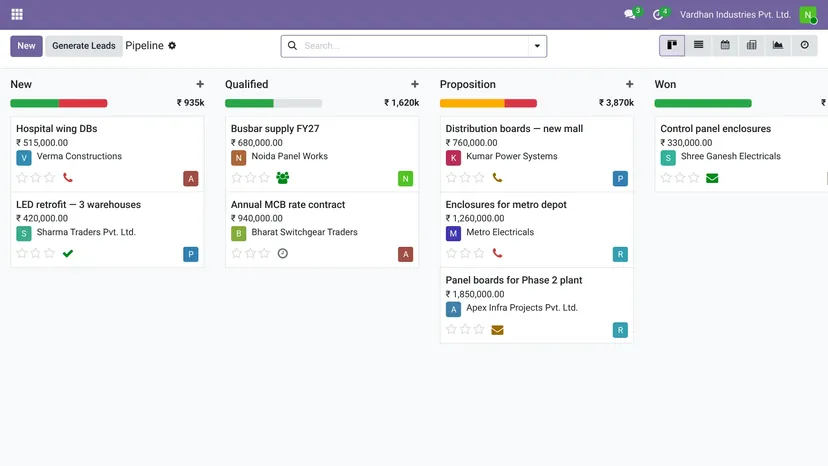Set second priority star on Control panel enclosures
The height and width of the screenshot is (466, 828).
coord(680,178)
